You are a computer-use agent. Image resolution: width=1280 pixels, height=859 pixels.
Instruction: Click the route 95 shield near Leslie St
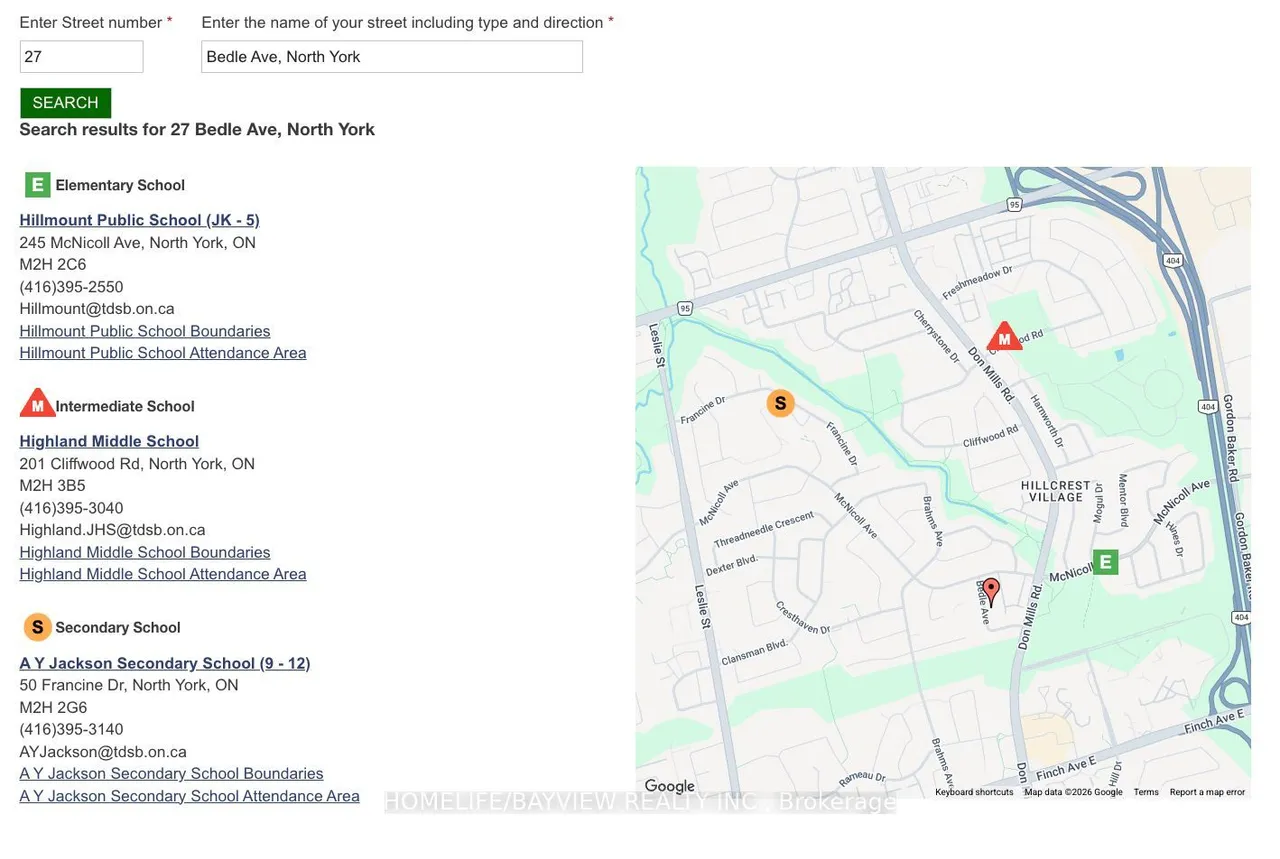(x=685, y=309)
